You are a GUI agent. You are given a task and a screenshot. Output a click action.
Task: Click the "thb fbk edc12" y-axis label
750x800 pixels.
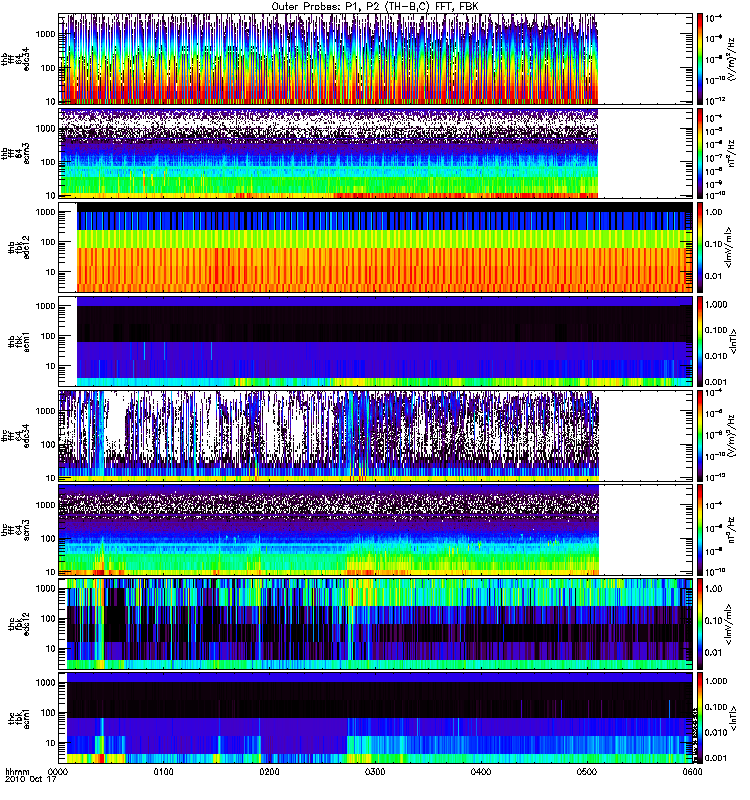point(19,247)
